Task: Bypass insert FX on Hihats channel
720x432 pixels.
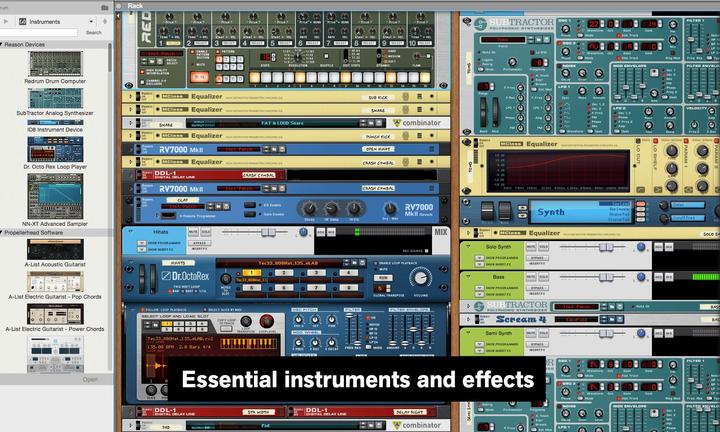Action: [199, 243]
